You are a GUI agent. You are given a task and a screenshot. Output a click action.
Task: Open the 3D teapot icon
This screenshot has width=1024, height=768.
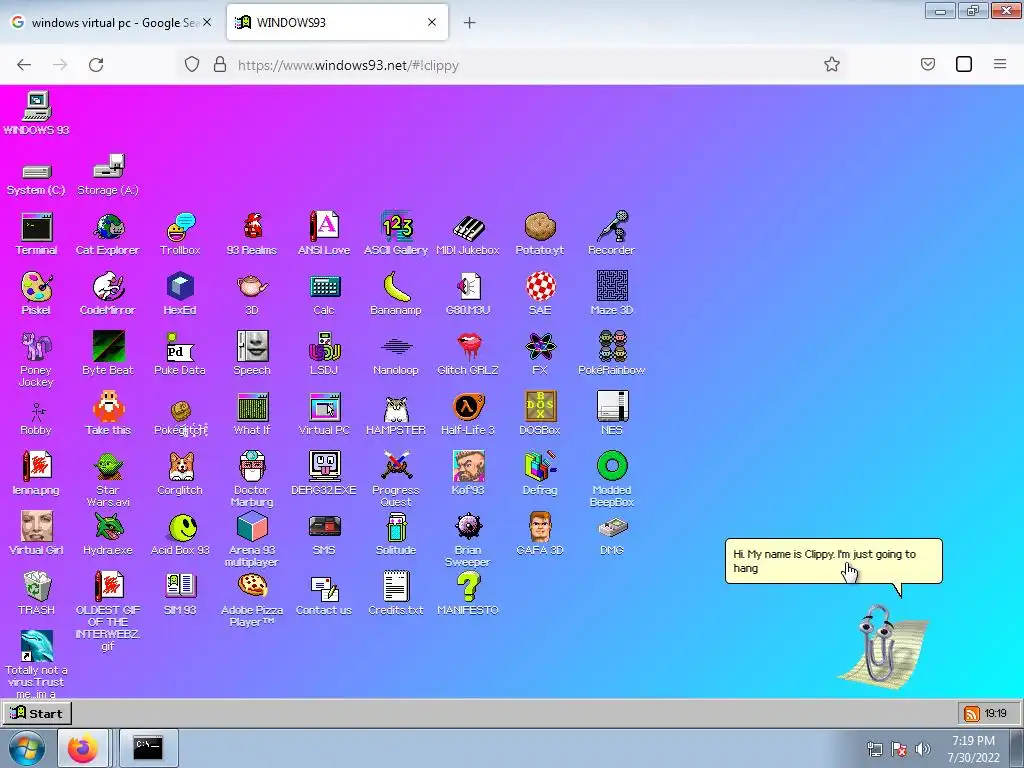pyautogui.click(x=252, y=287)
